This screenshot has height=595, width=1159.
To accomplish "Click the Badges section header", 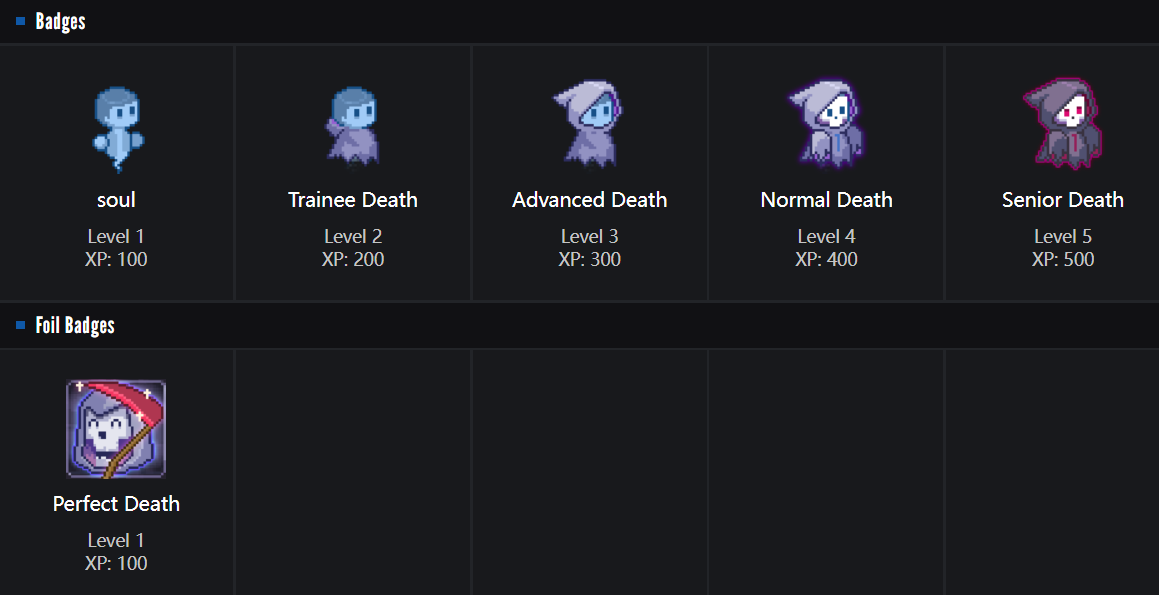I will tap(60, 21).
